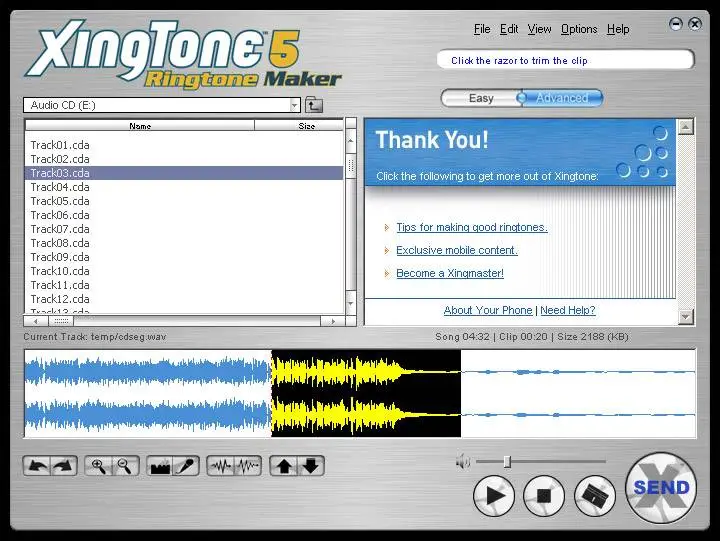Zoom in on the waveform

[x=99, y=466]
